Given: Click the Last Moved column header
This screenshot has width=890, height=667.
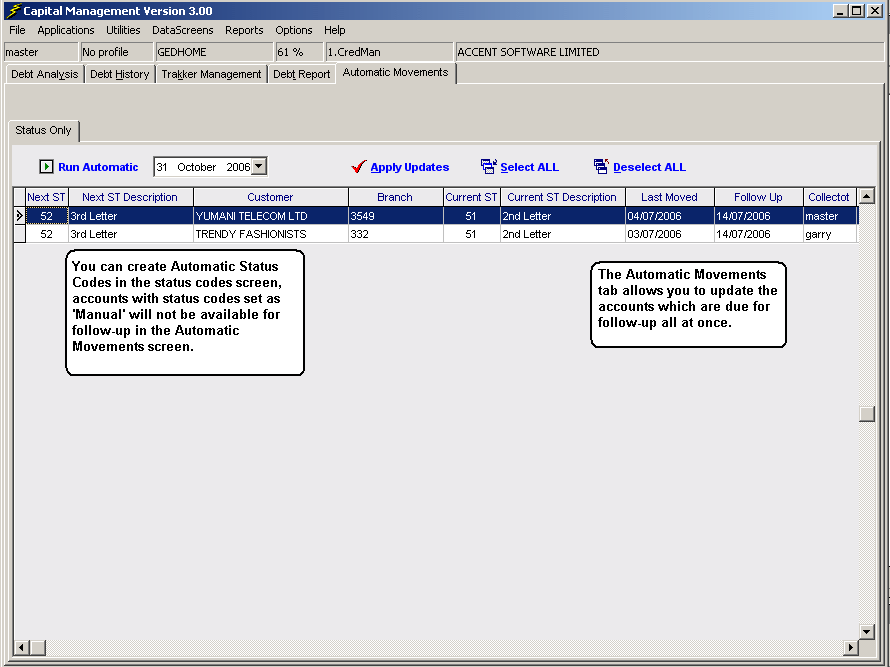Looking at the screenshot, I should click(669, 197).
